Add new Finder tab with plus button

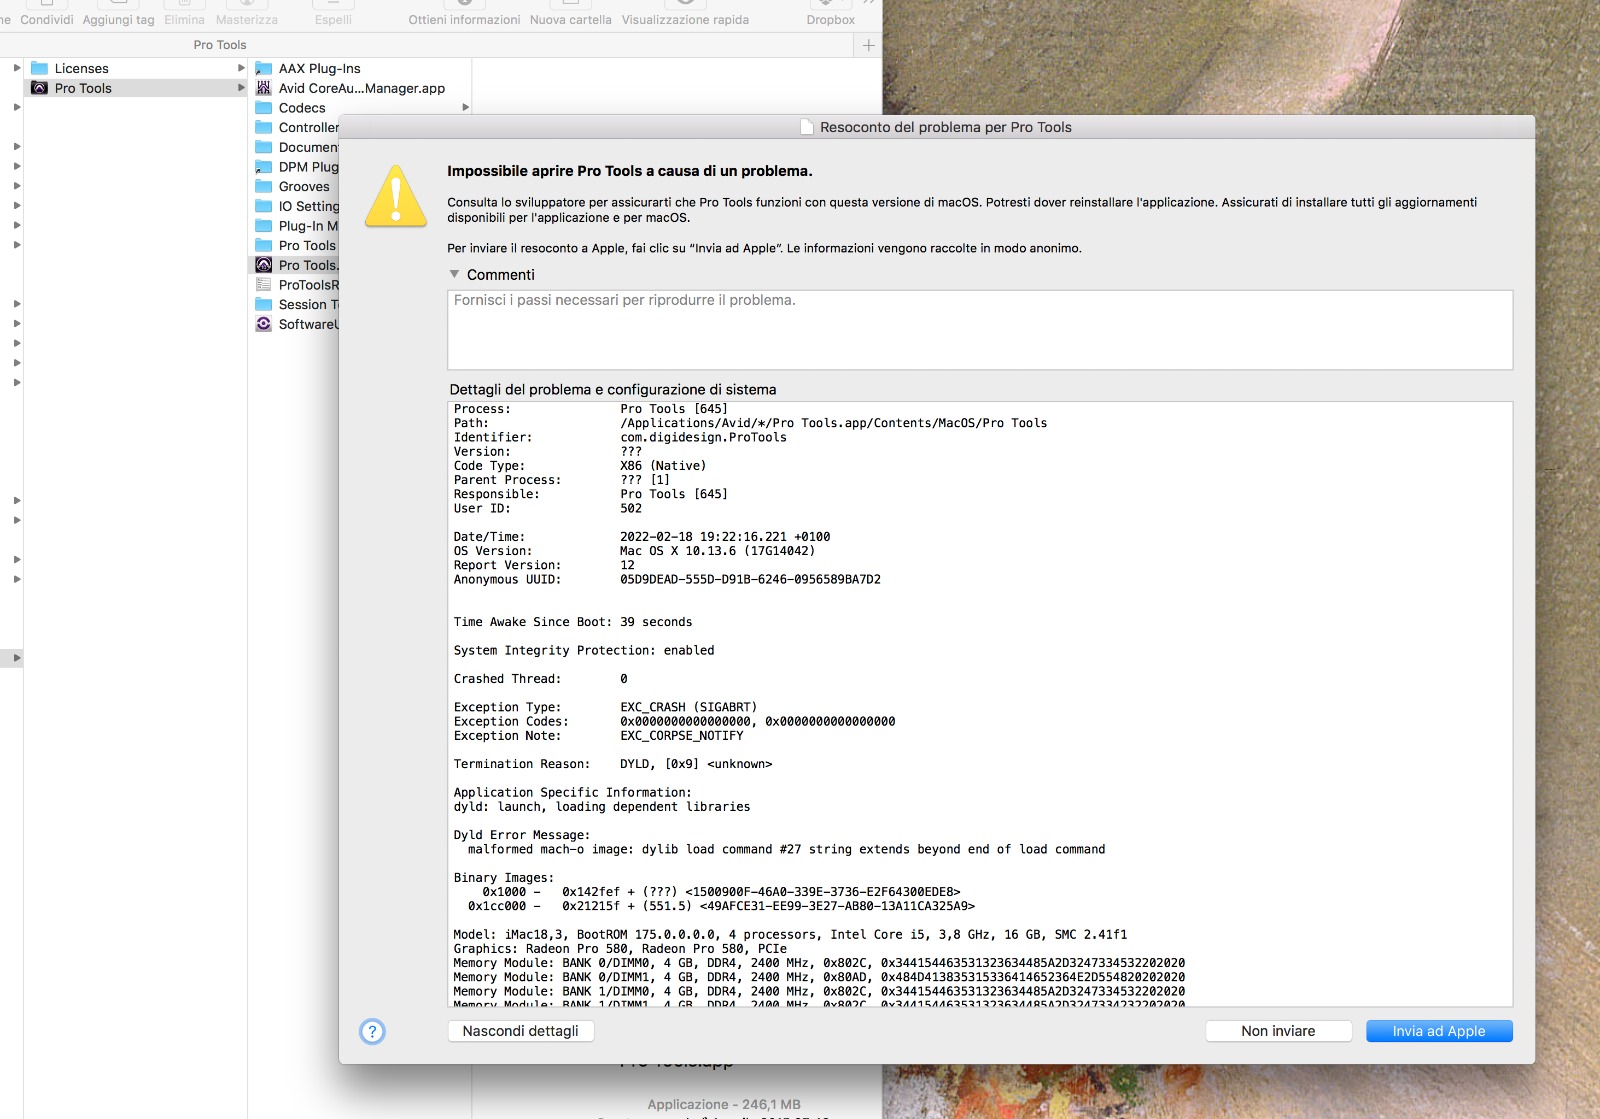click(x=868, y=45)
